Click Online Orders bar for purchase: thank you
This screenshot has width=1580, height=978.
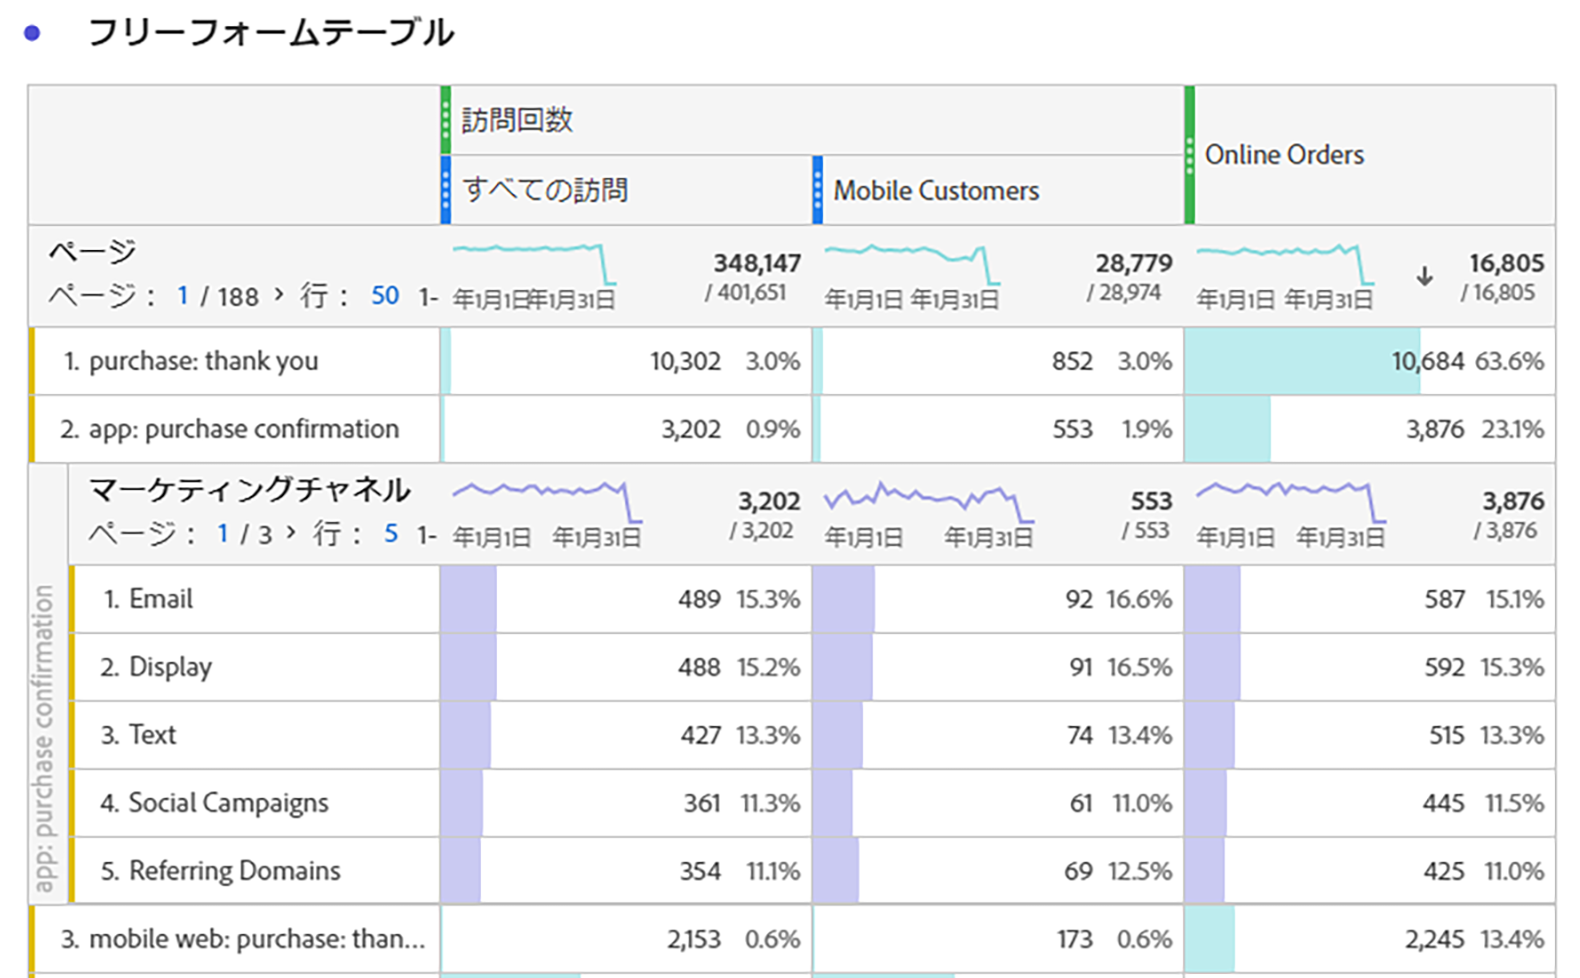point(1301,361)
